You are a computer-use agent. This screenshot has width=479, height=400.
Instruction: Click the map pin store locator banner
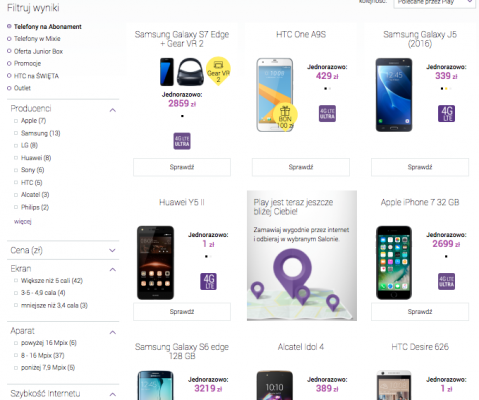click(x=302, y=256)
